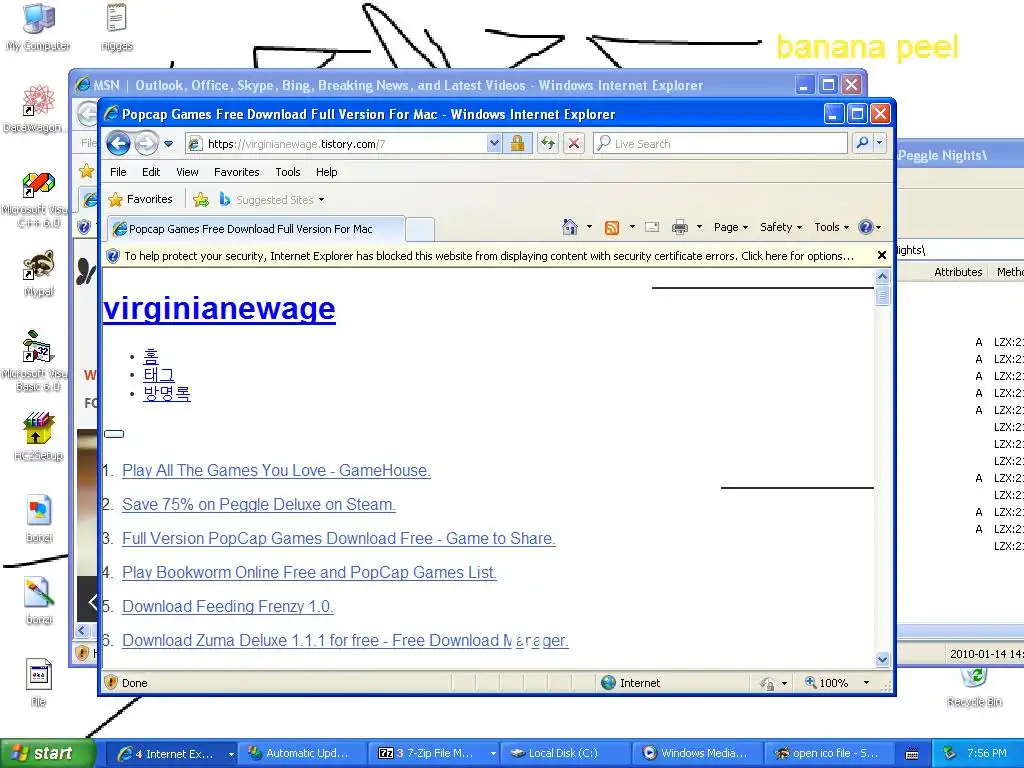The height and width of the screenshot is (768, 1024).
Task: Expand the Print dropdown arrow
Action: tap(699, 227)
